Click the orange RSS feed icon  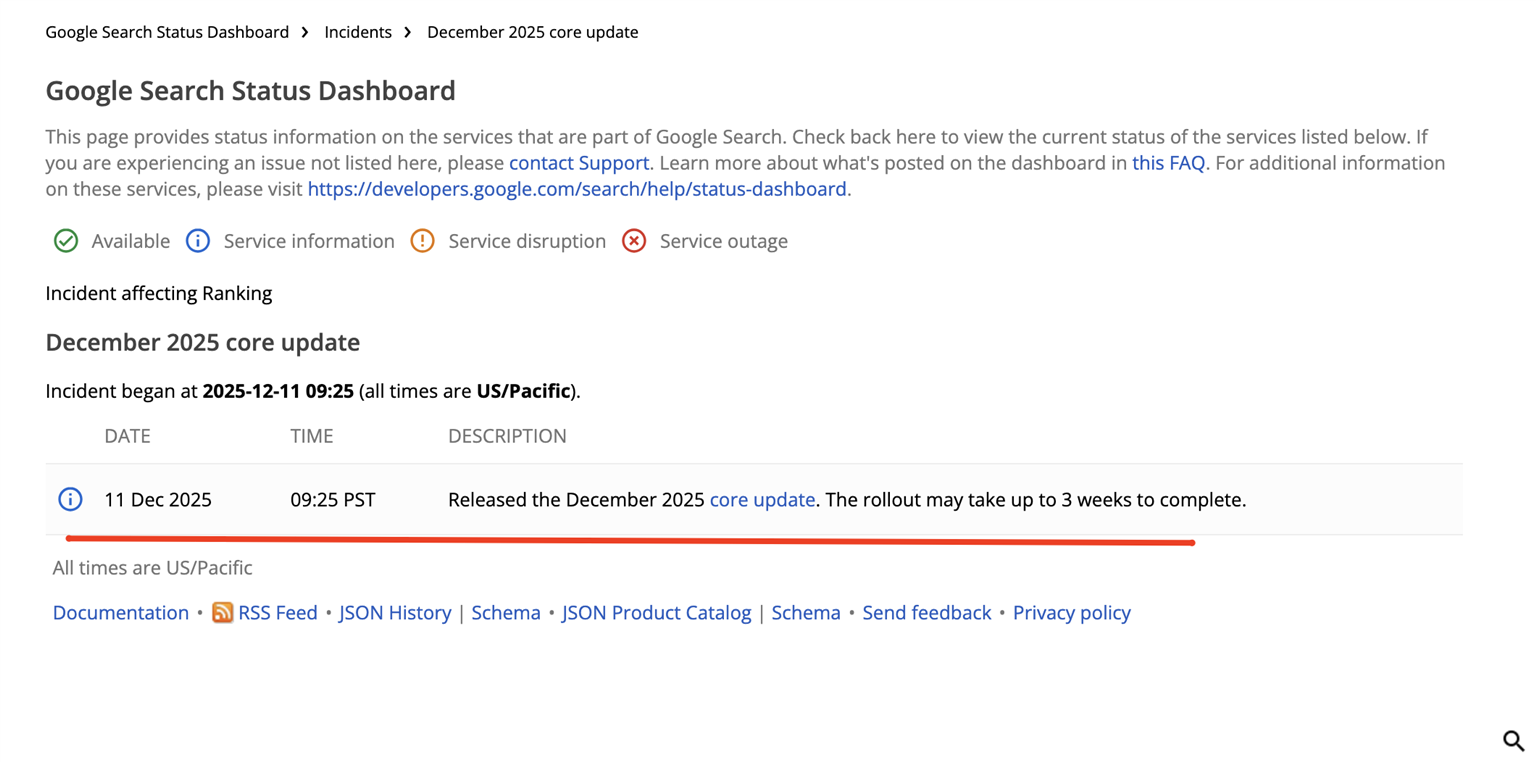click(x=222, y=613)
